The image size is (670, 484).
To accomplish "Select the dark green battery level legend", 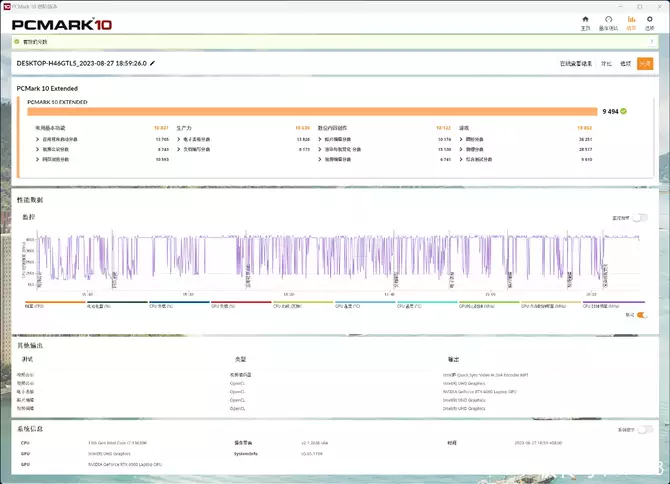I will 117,304.
